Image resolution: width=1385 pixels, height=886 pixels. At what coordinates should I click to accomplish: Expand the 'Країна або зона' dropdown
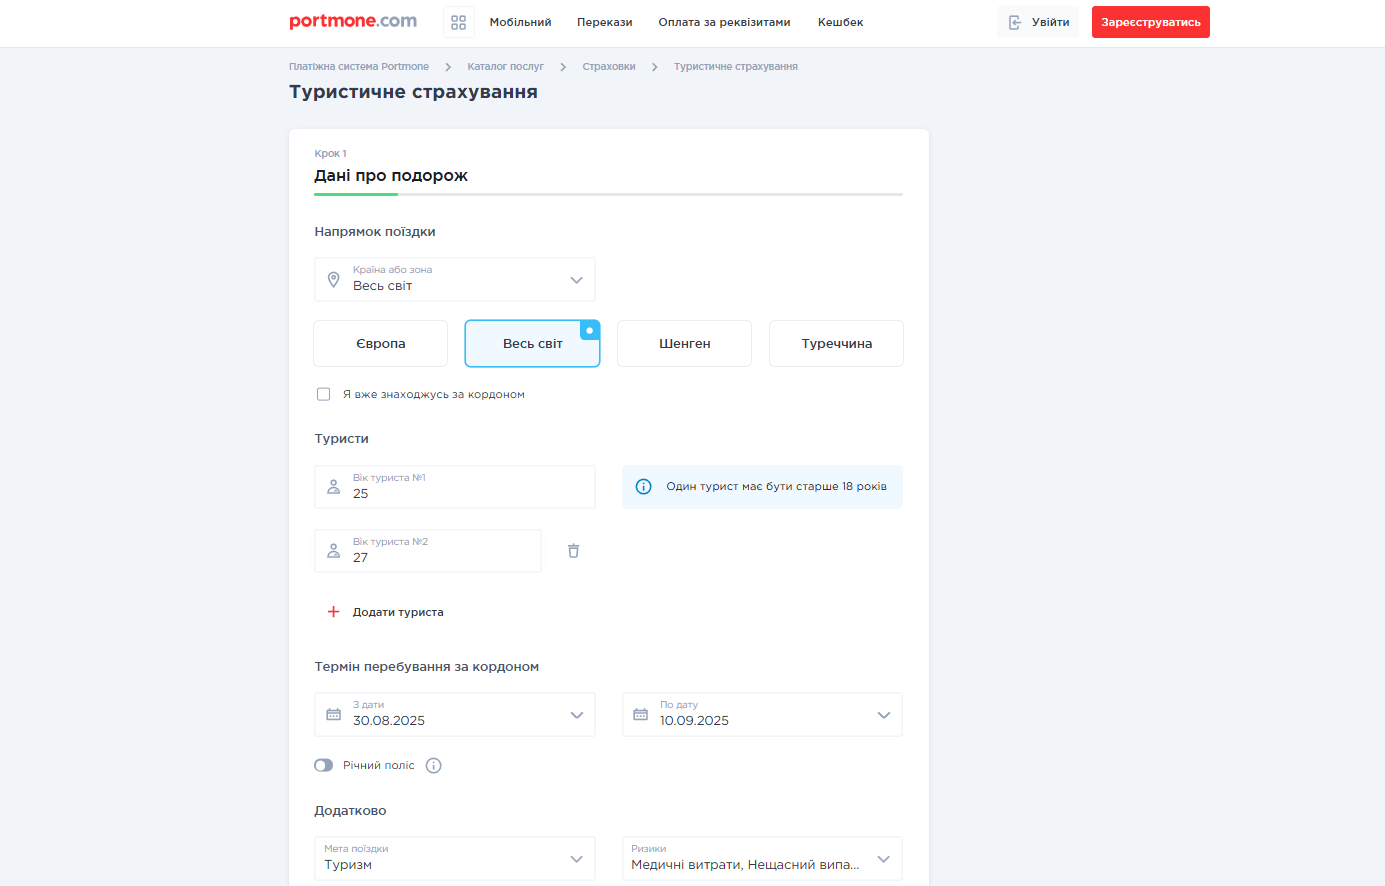576,280
